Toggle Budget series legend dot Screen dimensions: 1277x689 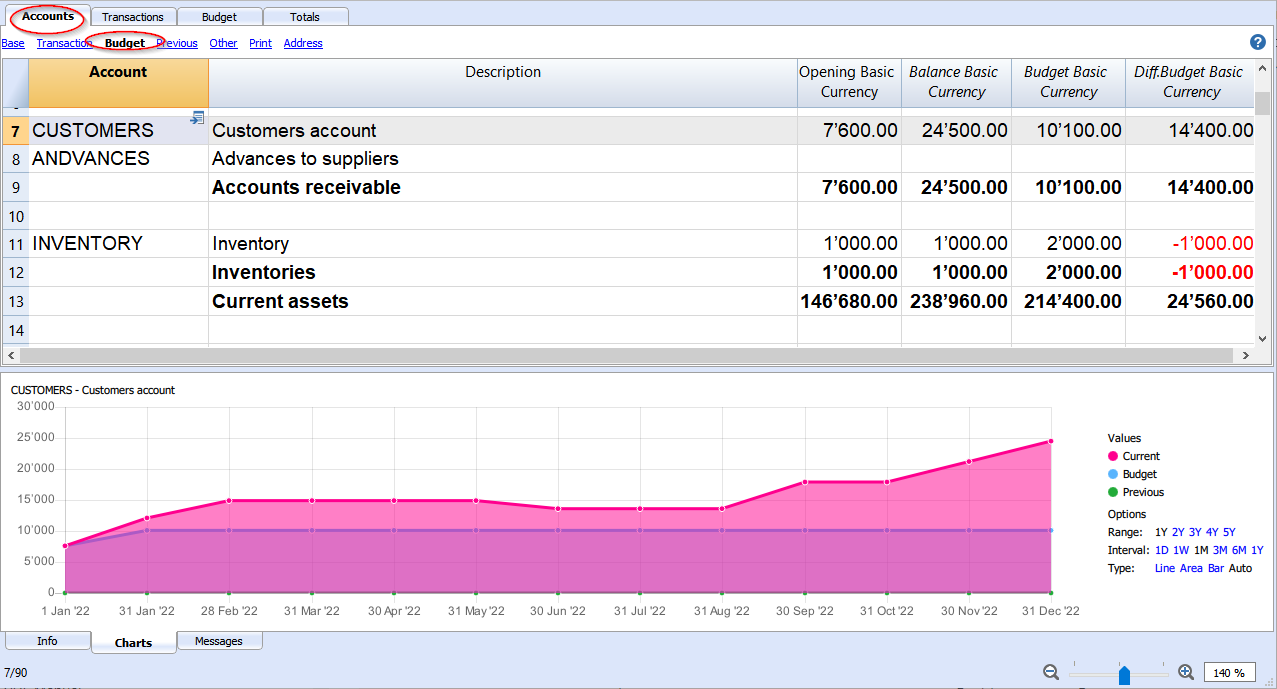coord(1113,474)
